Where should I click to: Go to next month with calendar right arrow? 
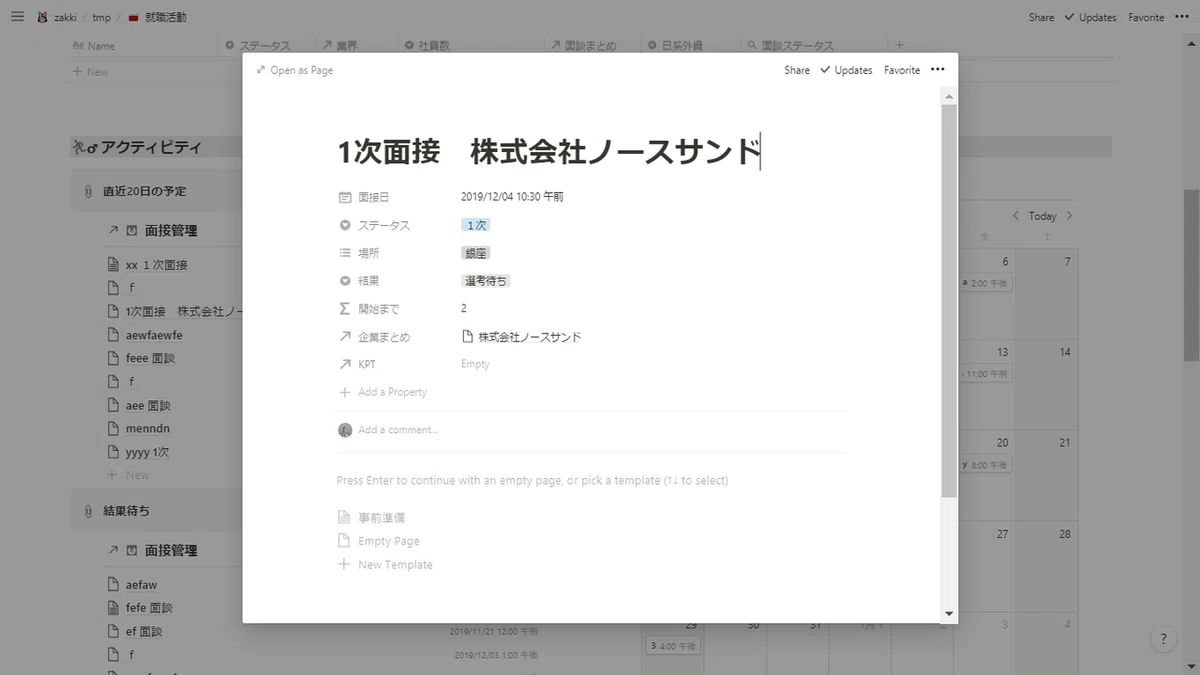[x=1069, y=216]
